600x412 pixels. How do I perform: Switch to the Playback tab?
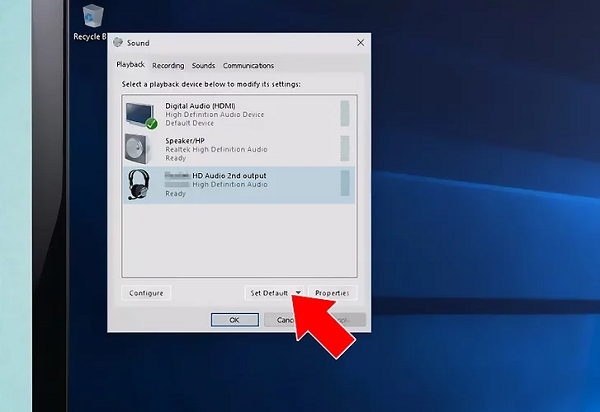tap(130, 66)
